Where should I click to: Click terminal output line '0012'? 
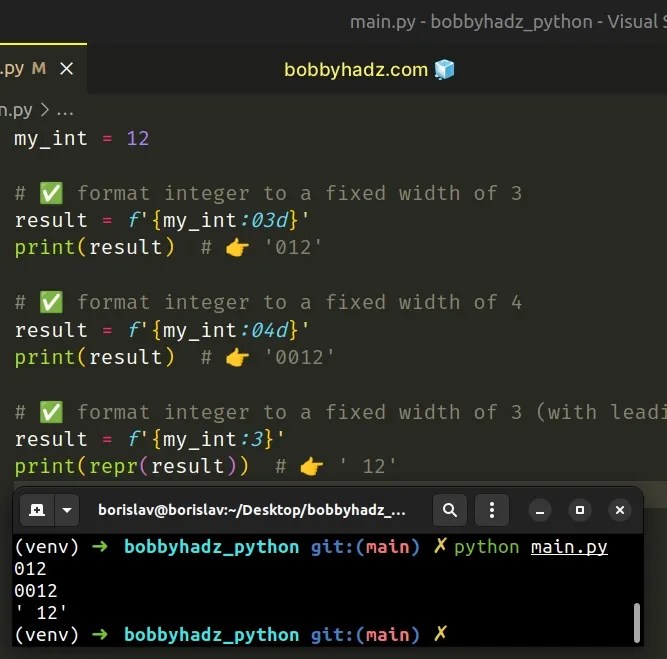coord(36,591)
